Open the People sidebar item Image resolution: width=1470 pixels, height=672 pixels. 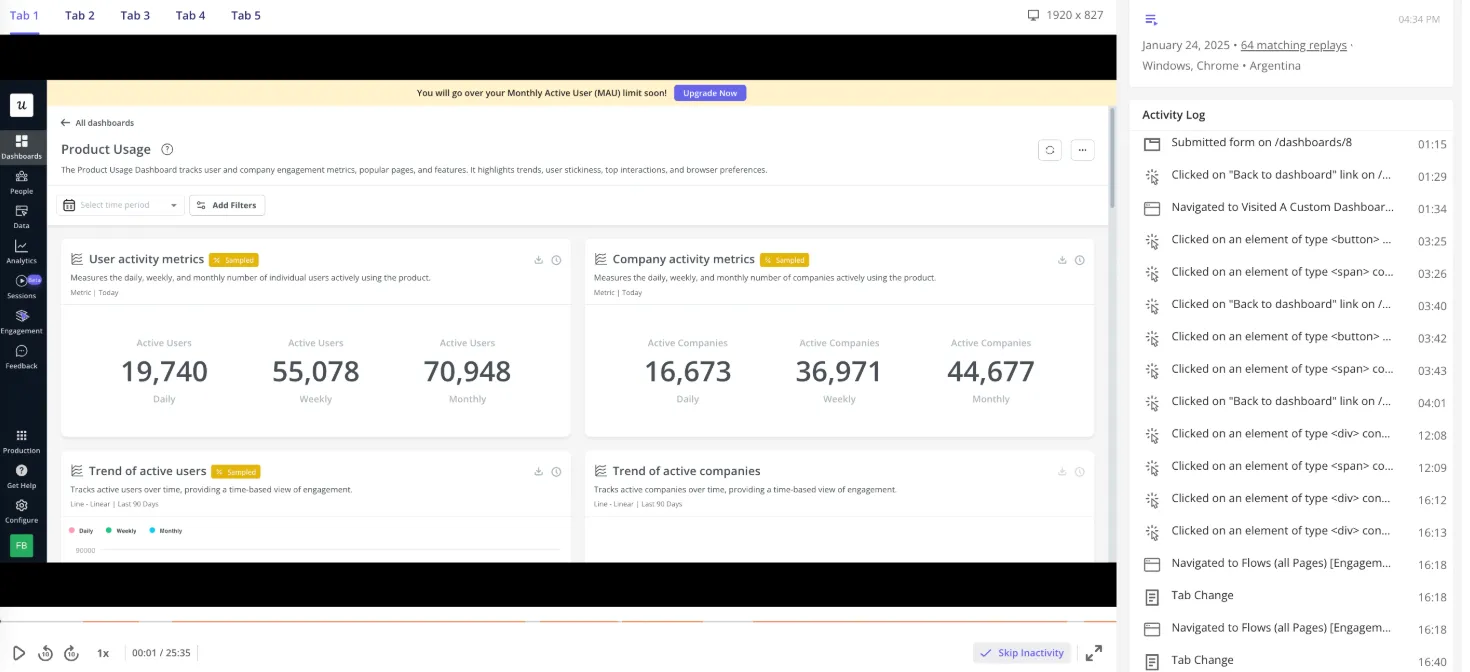coord(21,182)
